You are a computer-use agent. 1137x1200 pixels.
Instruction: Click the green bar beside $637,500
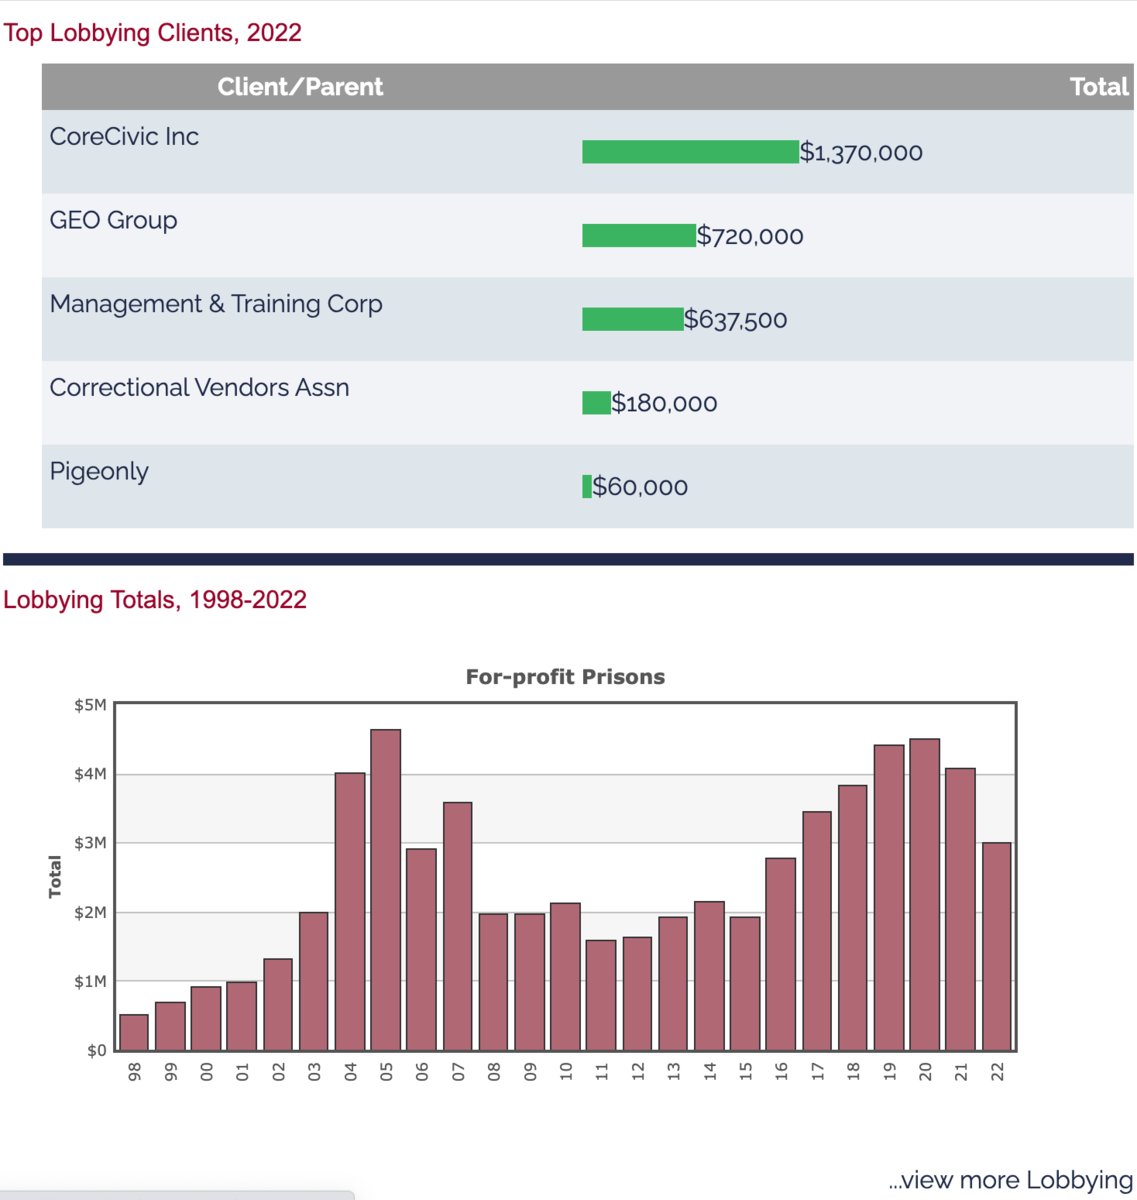(x=632, y=320)
